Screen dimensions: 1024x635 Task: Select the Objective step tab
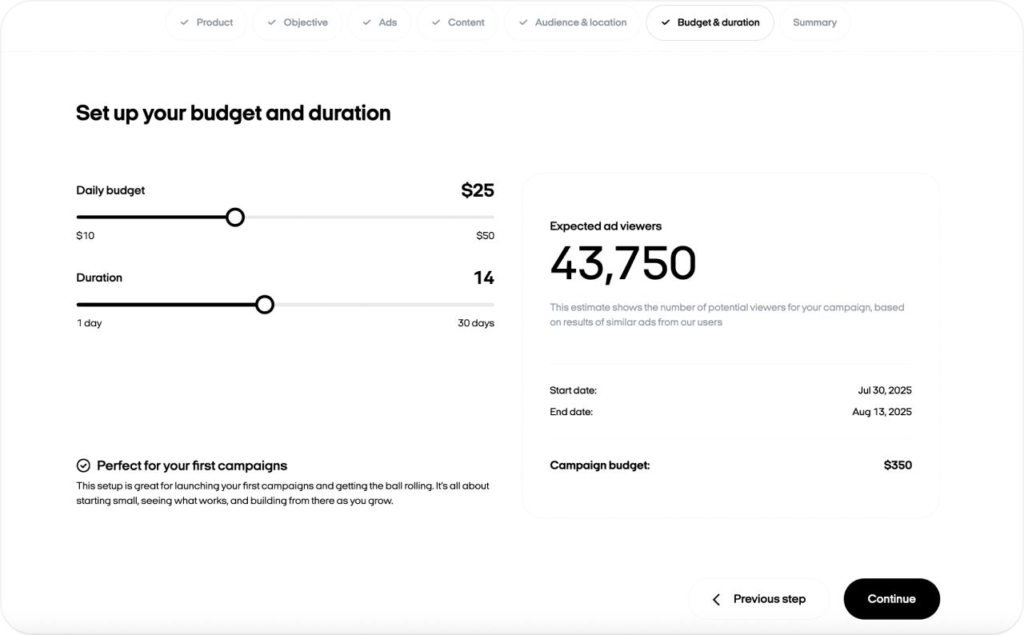pyautogui.click(x=297, y=20)
